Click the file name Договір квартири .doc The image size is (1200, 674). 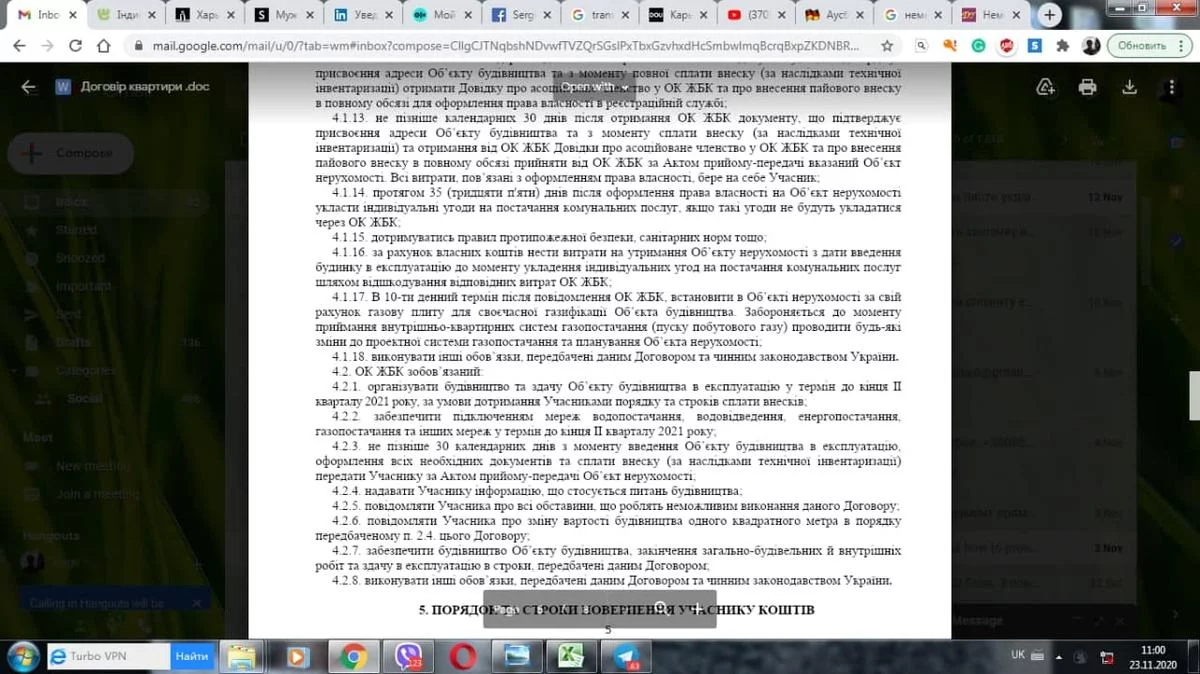tap(146, 87)
